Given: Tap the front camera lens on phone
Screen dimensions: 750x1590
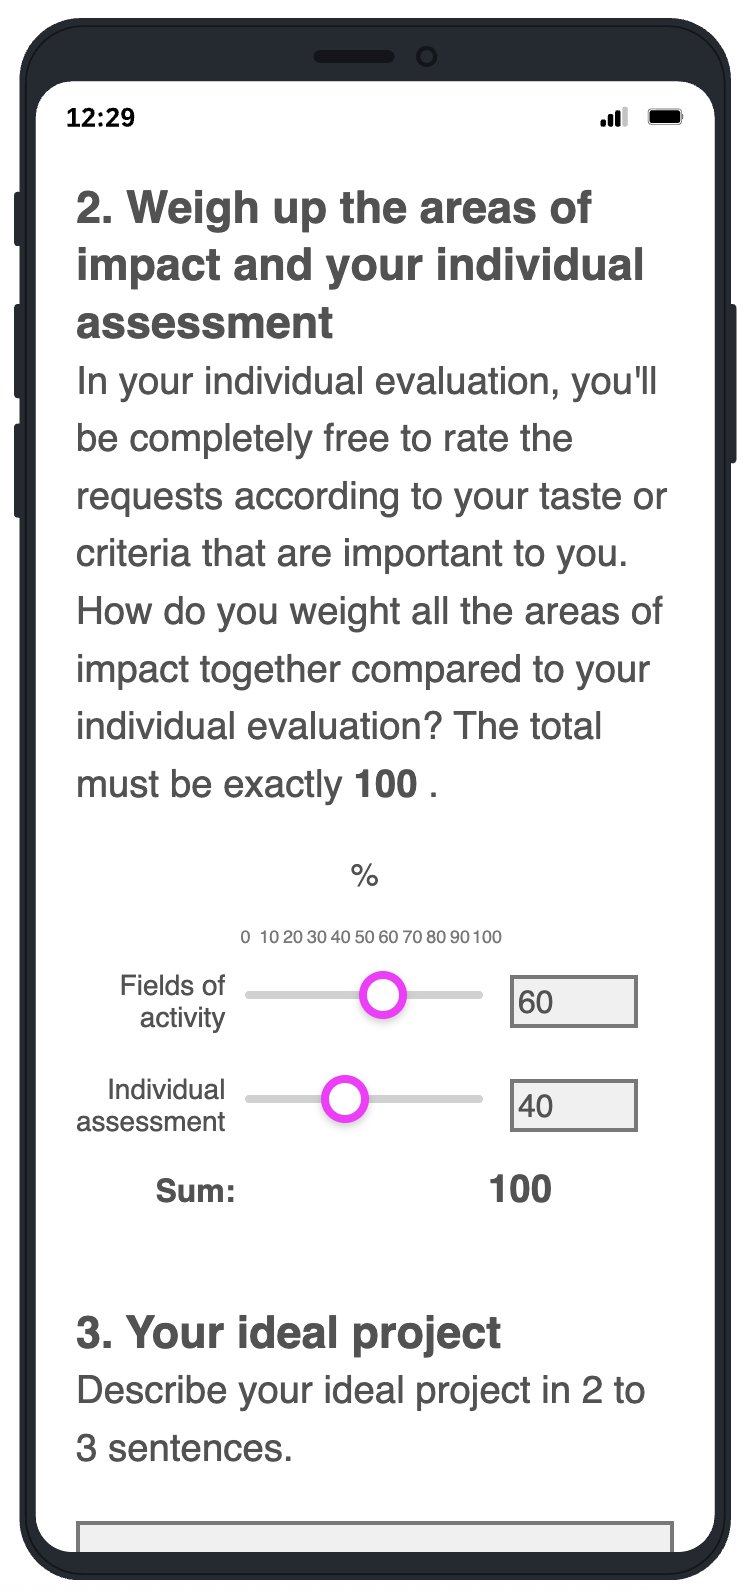Looking at the screenshot, I should pyautogui.click(x=427, y=57).
